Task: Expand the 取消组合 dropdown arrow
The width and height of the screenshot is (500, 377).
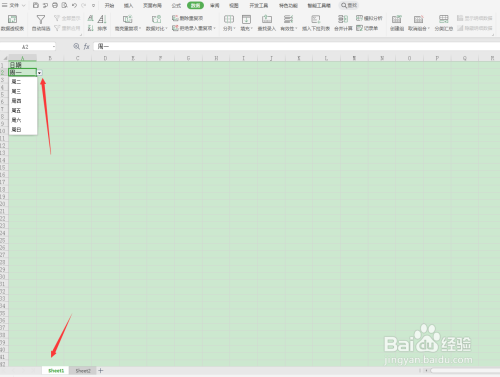Action: click(429, 29)
